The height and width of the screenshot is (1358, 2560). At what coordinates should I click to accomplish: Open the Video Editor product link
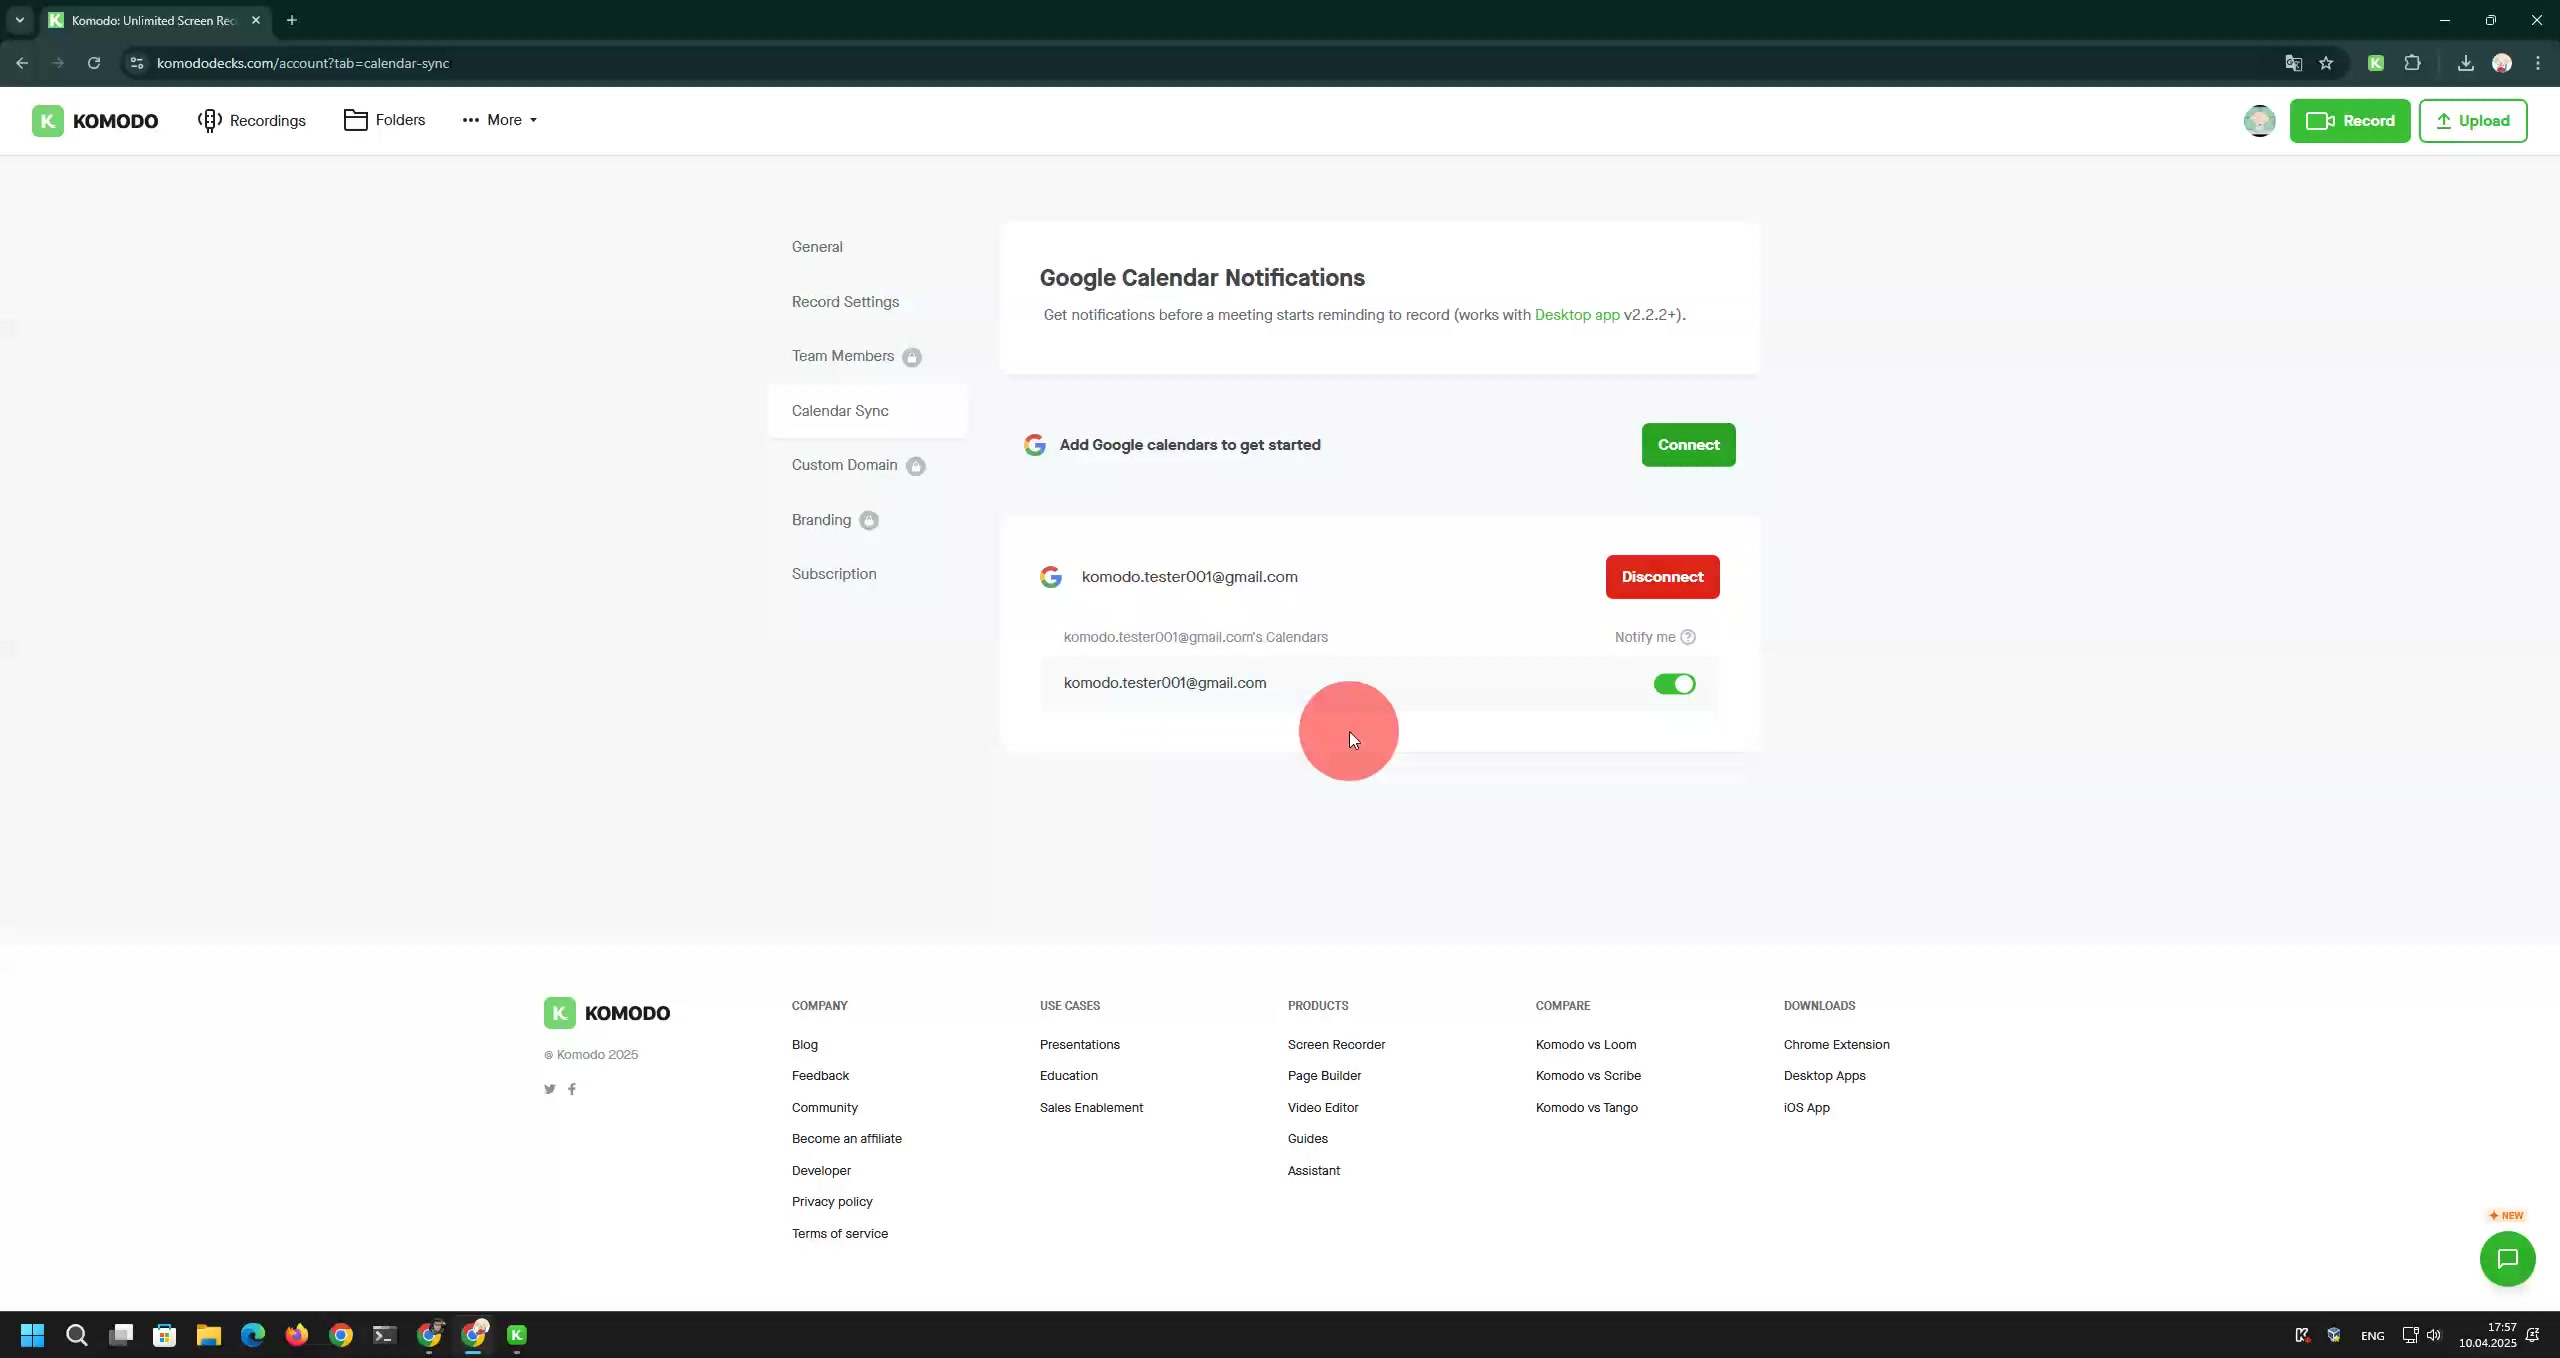1323,1108
